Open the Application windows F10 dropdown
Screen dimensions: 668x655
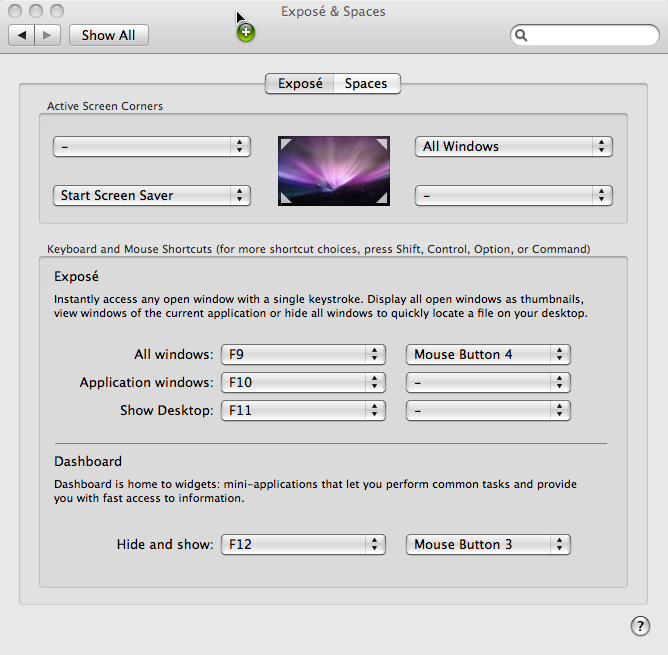tap(303, 383)
